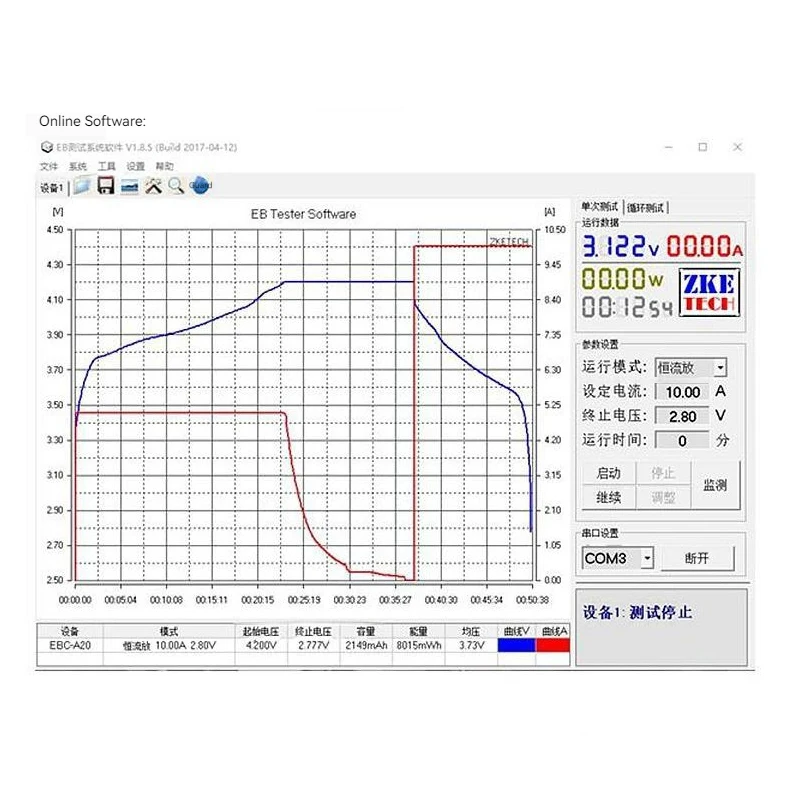
Task: Click the red 曲线A color swatch
Action: [553, 645]
